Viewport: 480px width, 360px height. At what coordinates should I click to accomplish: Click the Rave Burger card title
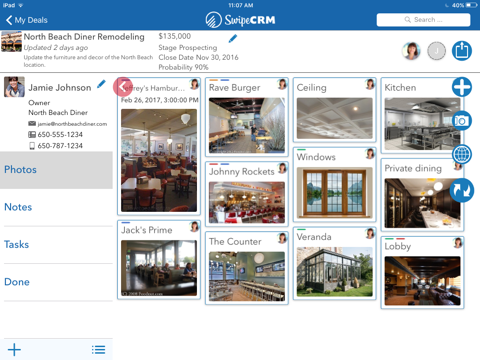[x=234, y=88]
